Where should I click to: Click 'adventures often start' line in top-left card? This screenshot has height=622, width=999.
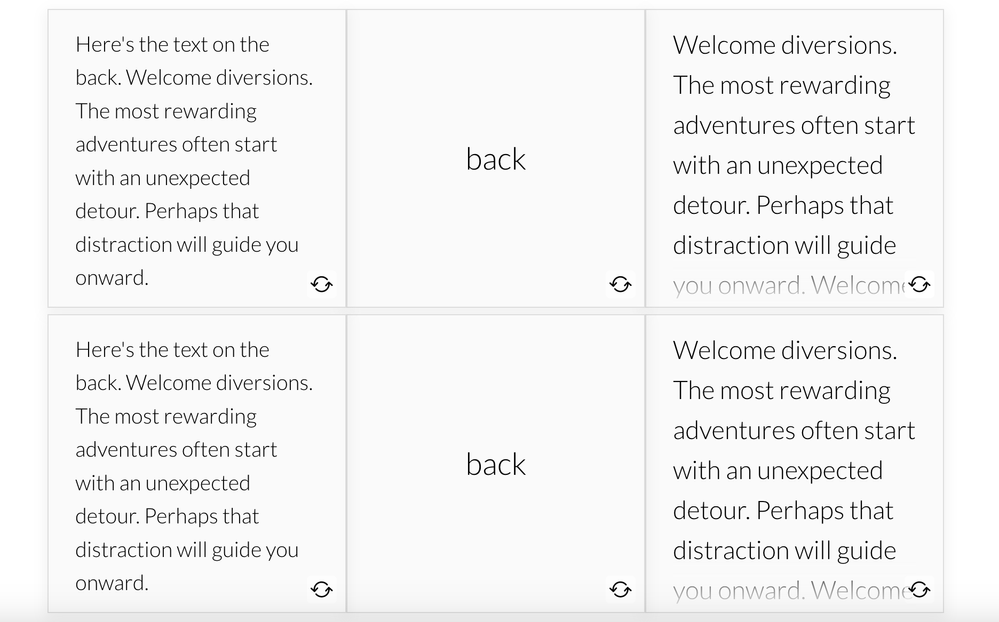[x=176, y=144]
